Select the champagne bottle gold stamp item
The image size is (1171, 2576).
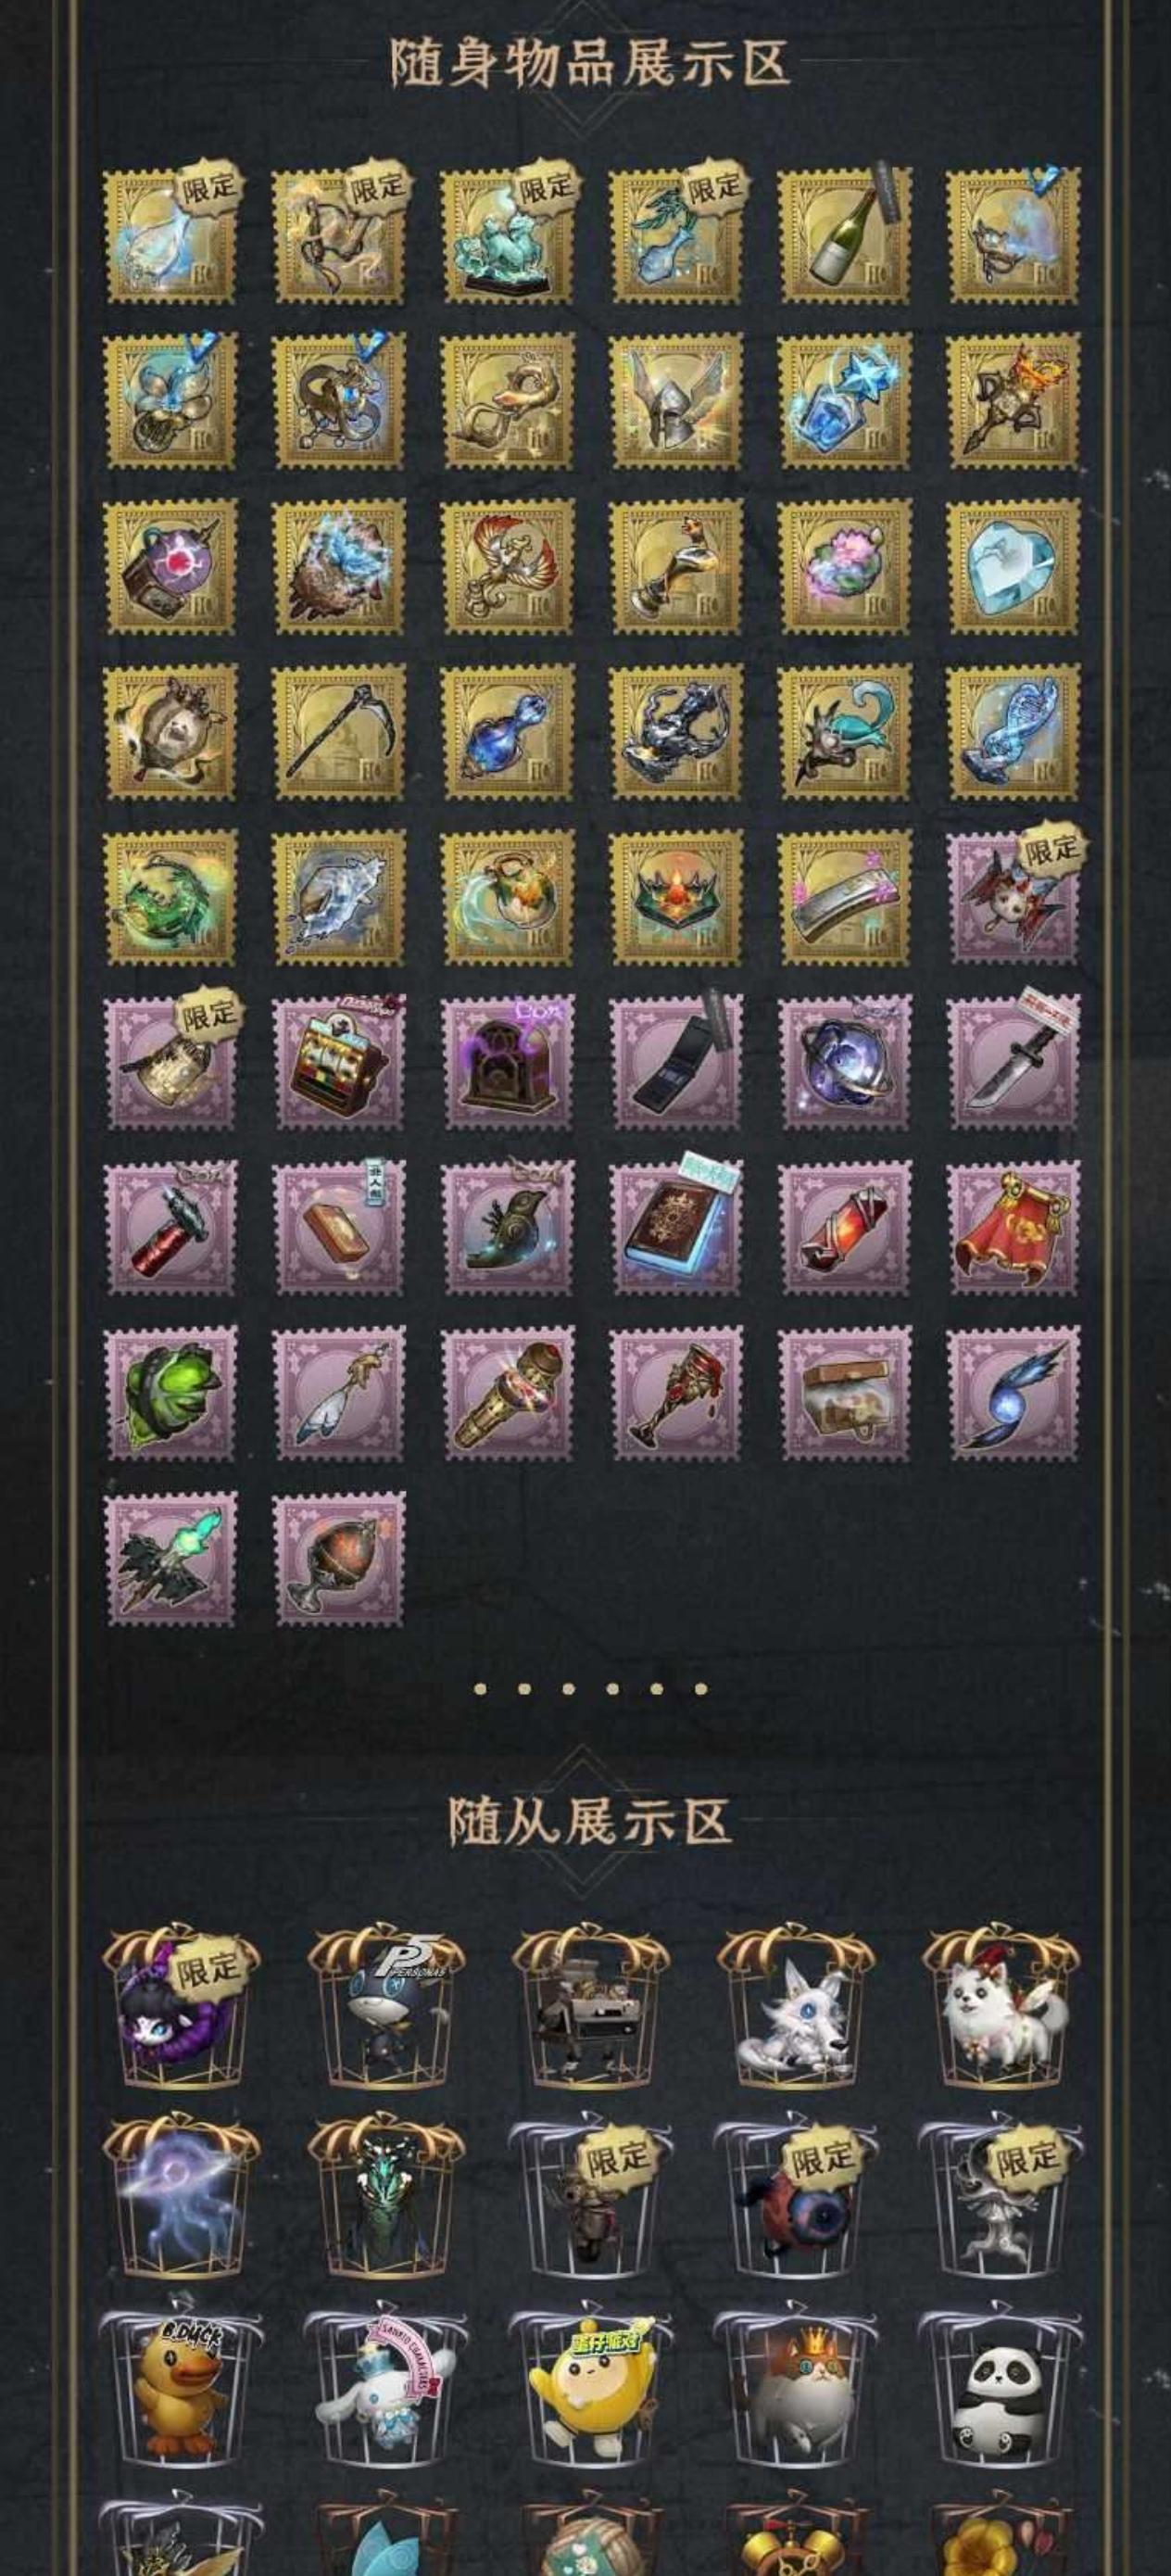[x=846, y=235]
